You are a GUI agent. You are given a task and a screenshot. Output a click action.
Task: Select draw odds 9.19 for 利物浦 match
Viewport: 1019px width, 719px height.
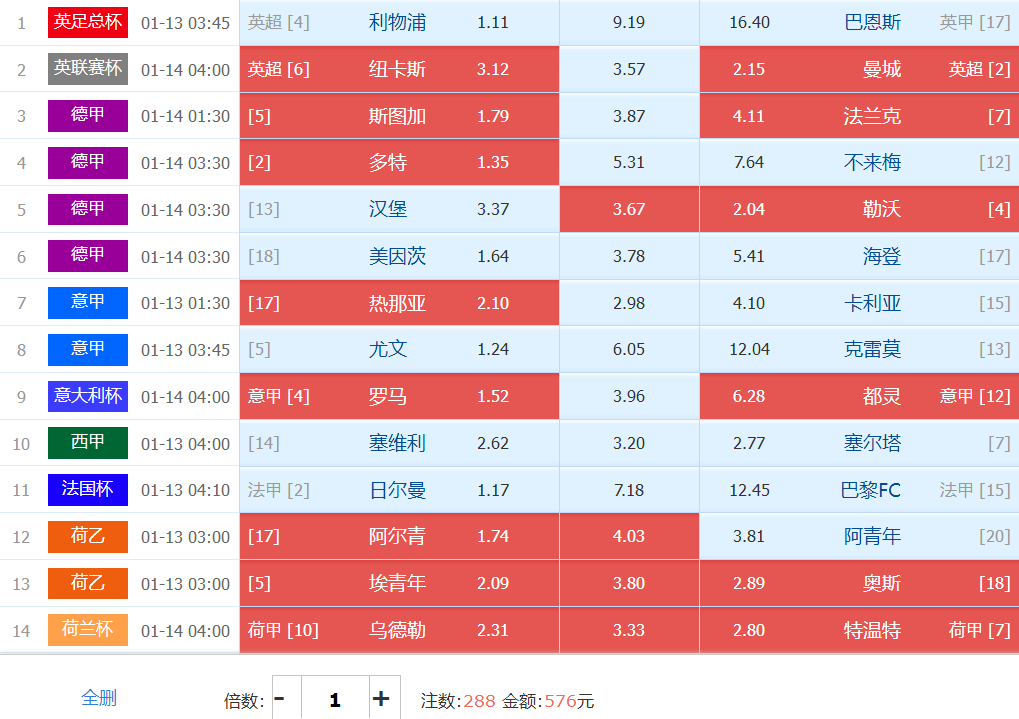pos(629,23)
